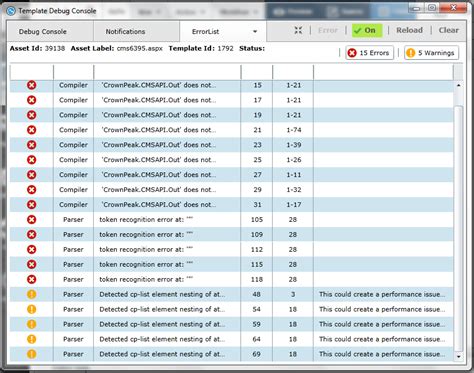Screen dimensions: 474x373
Task: Click the error icon on line 109 row
Action: pyautogui.click(x=32, y=235)
